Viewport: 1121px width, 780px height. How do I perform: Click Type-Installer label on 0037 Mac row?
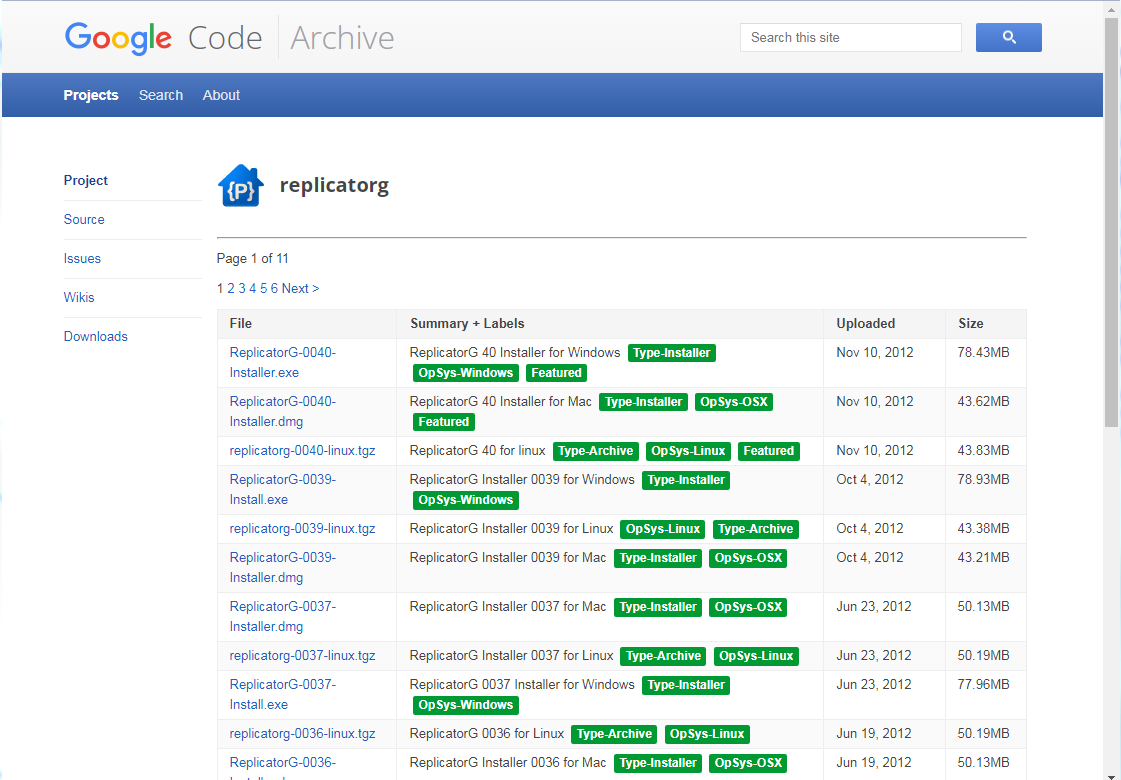658,607
